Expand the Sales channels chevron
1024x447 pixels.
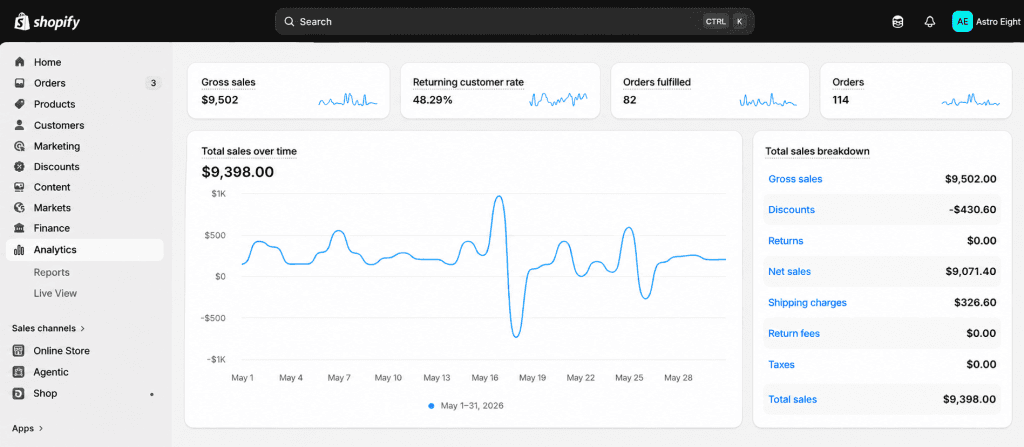(x=83, y=329)
